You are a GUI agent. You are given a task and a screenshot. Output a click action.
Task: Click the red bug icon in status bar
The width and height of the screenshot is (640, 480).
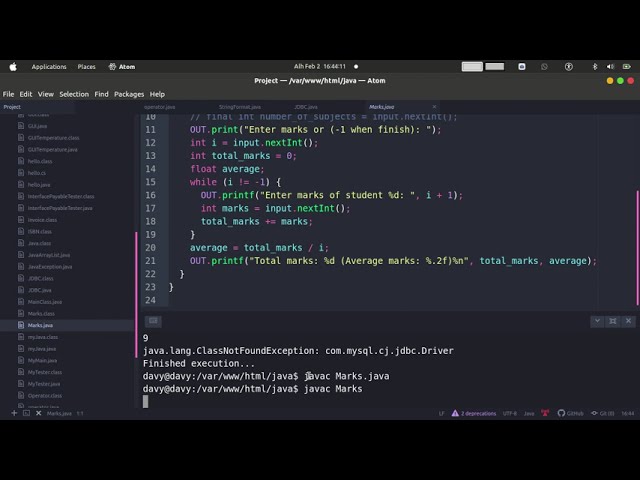pos(545,413)
